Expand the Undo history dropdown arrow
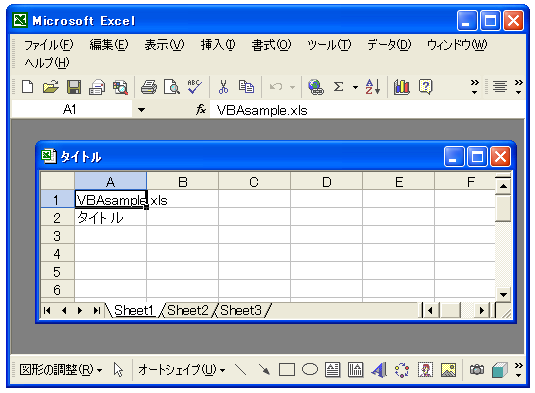The image size is (535, 393). (292, 87)
